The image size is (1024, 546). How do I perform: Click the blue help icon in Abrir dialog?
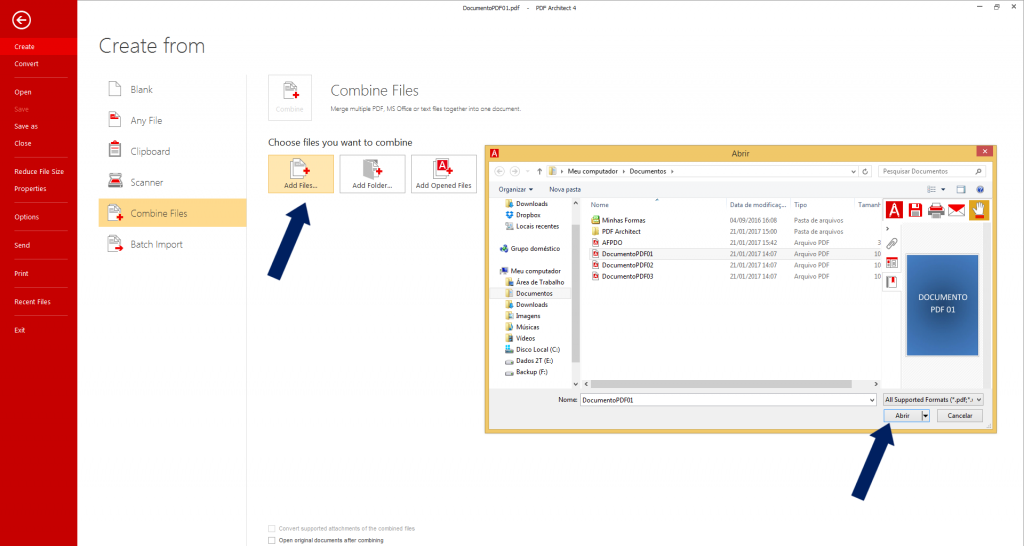pyautogui.click(x=980, y=189)
